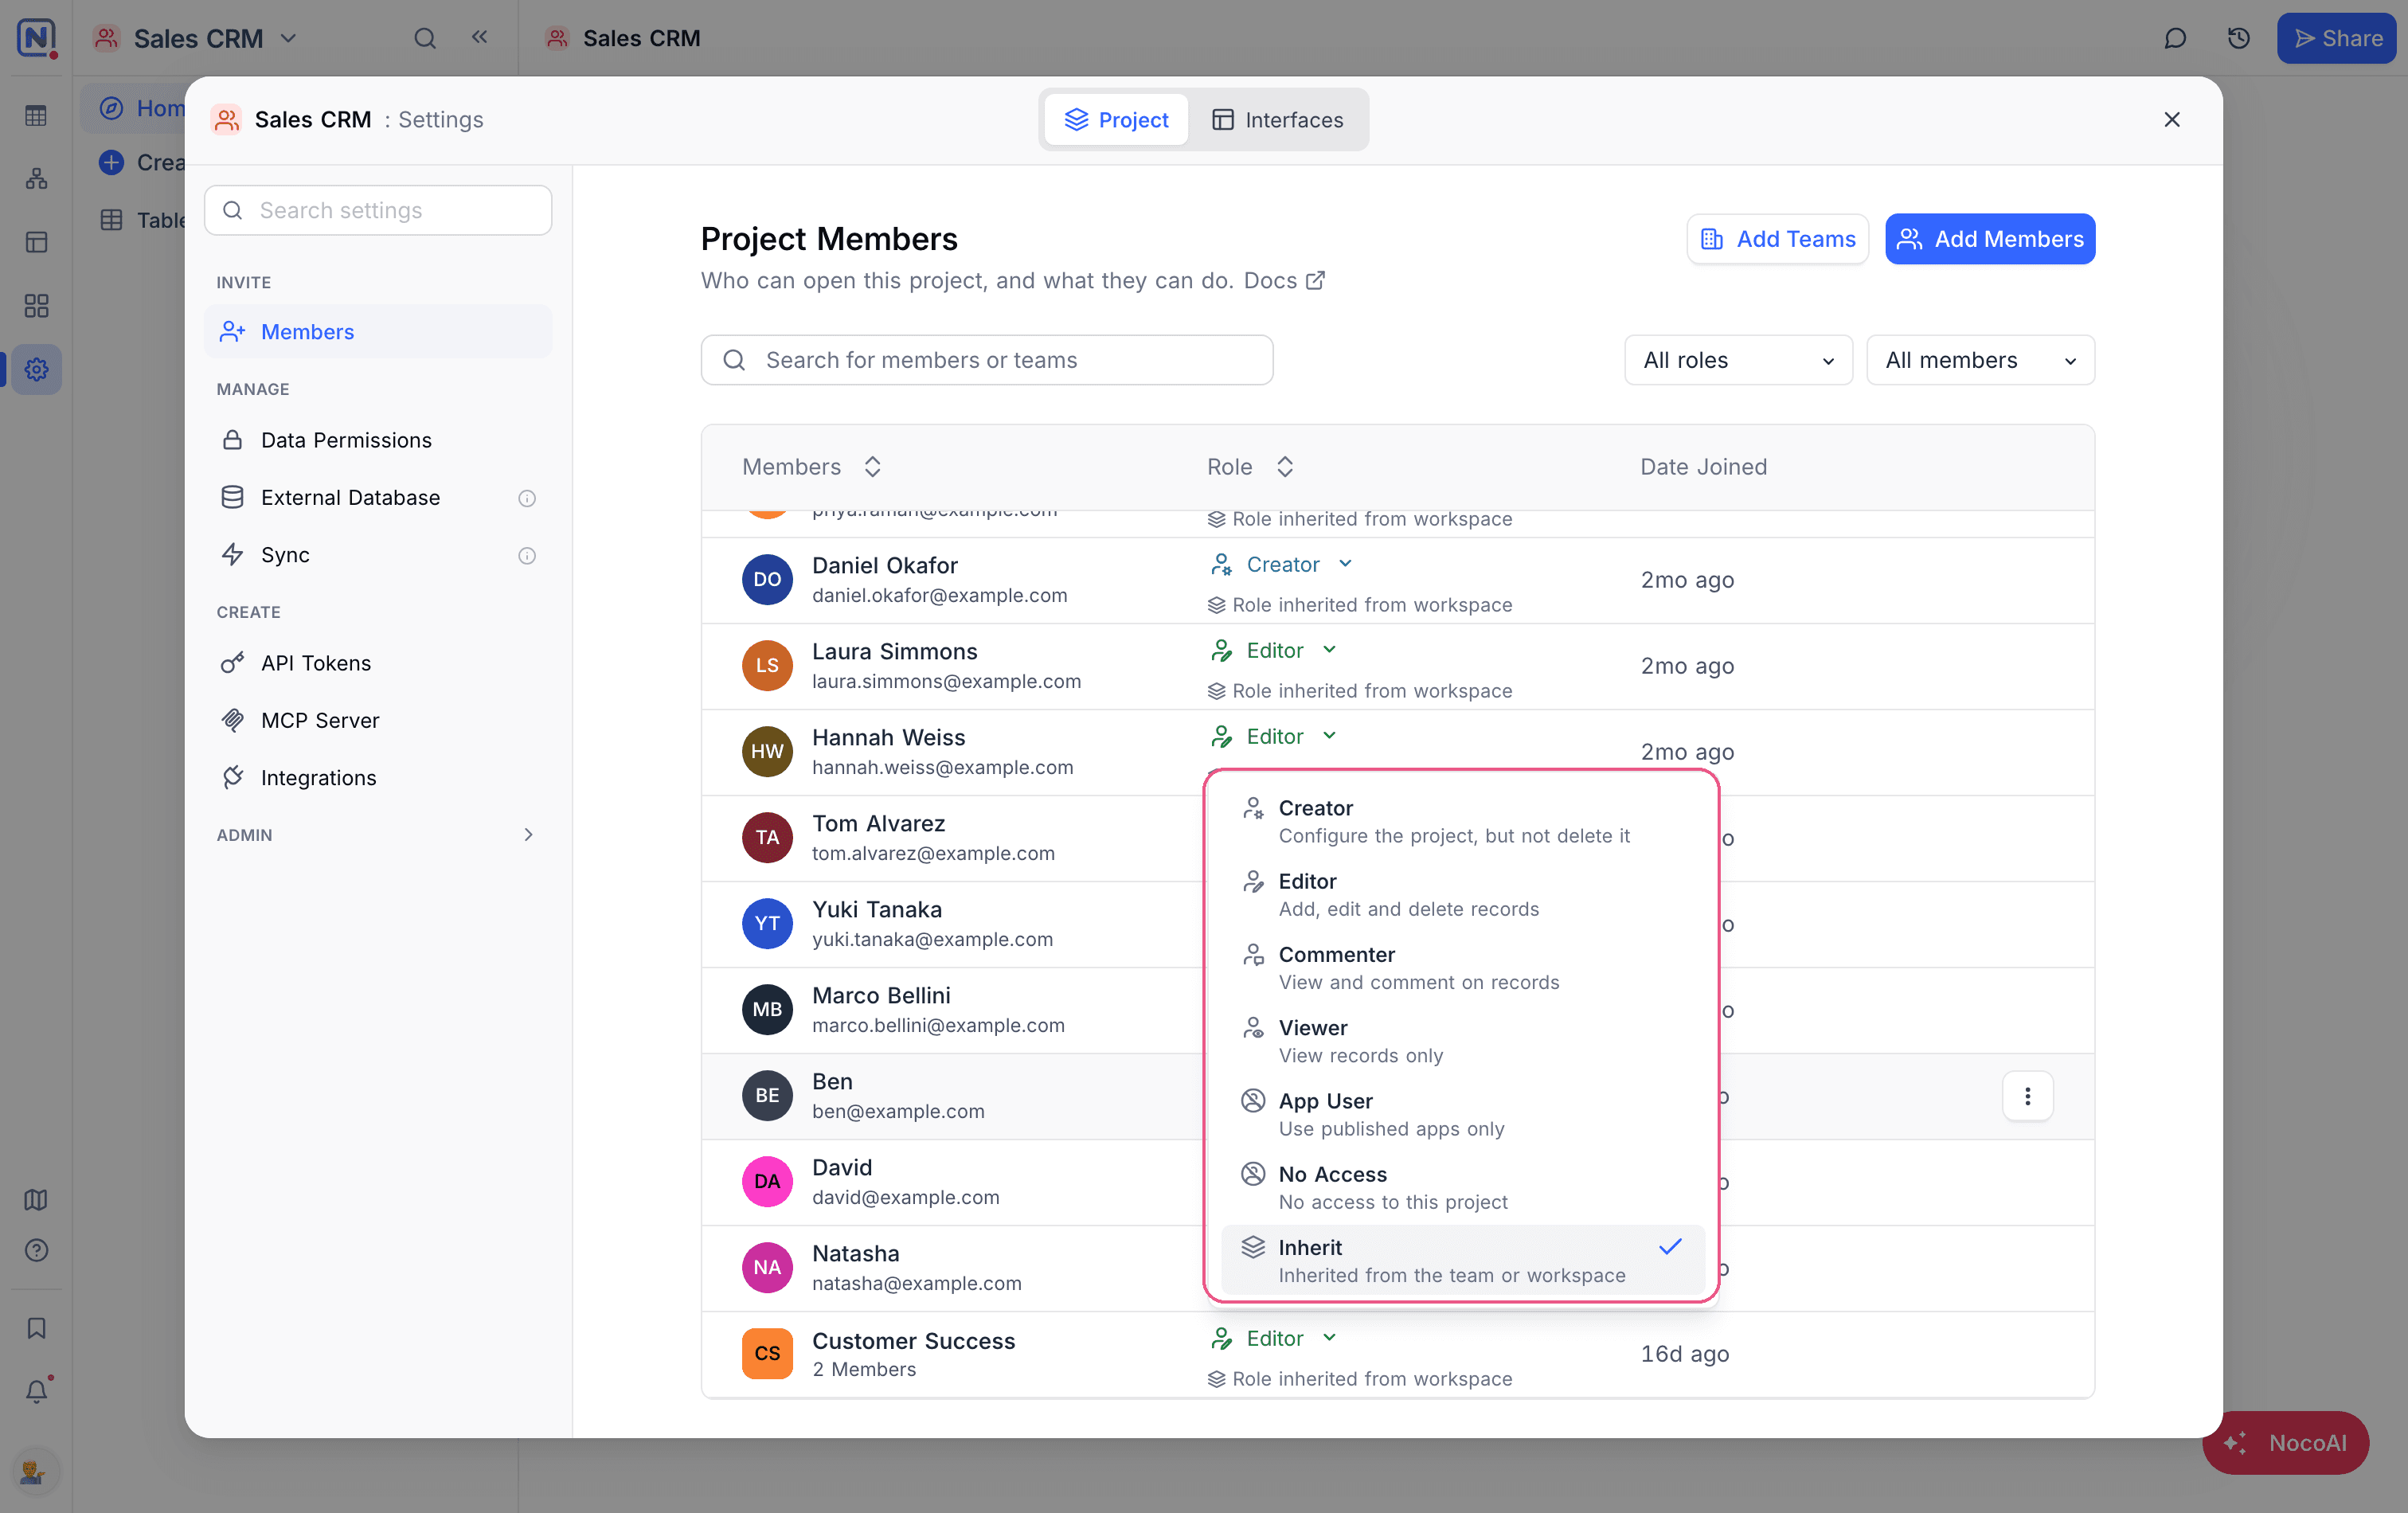Open the Docs external link icon
Screen dimensions: 2408x1513
pyautogui.click(x=1316, y=280)
